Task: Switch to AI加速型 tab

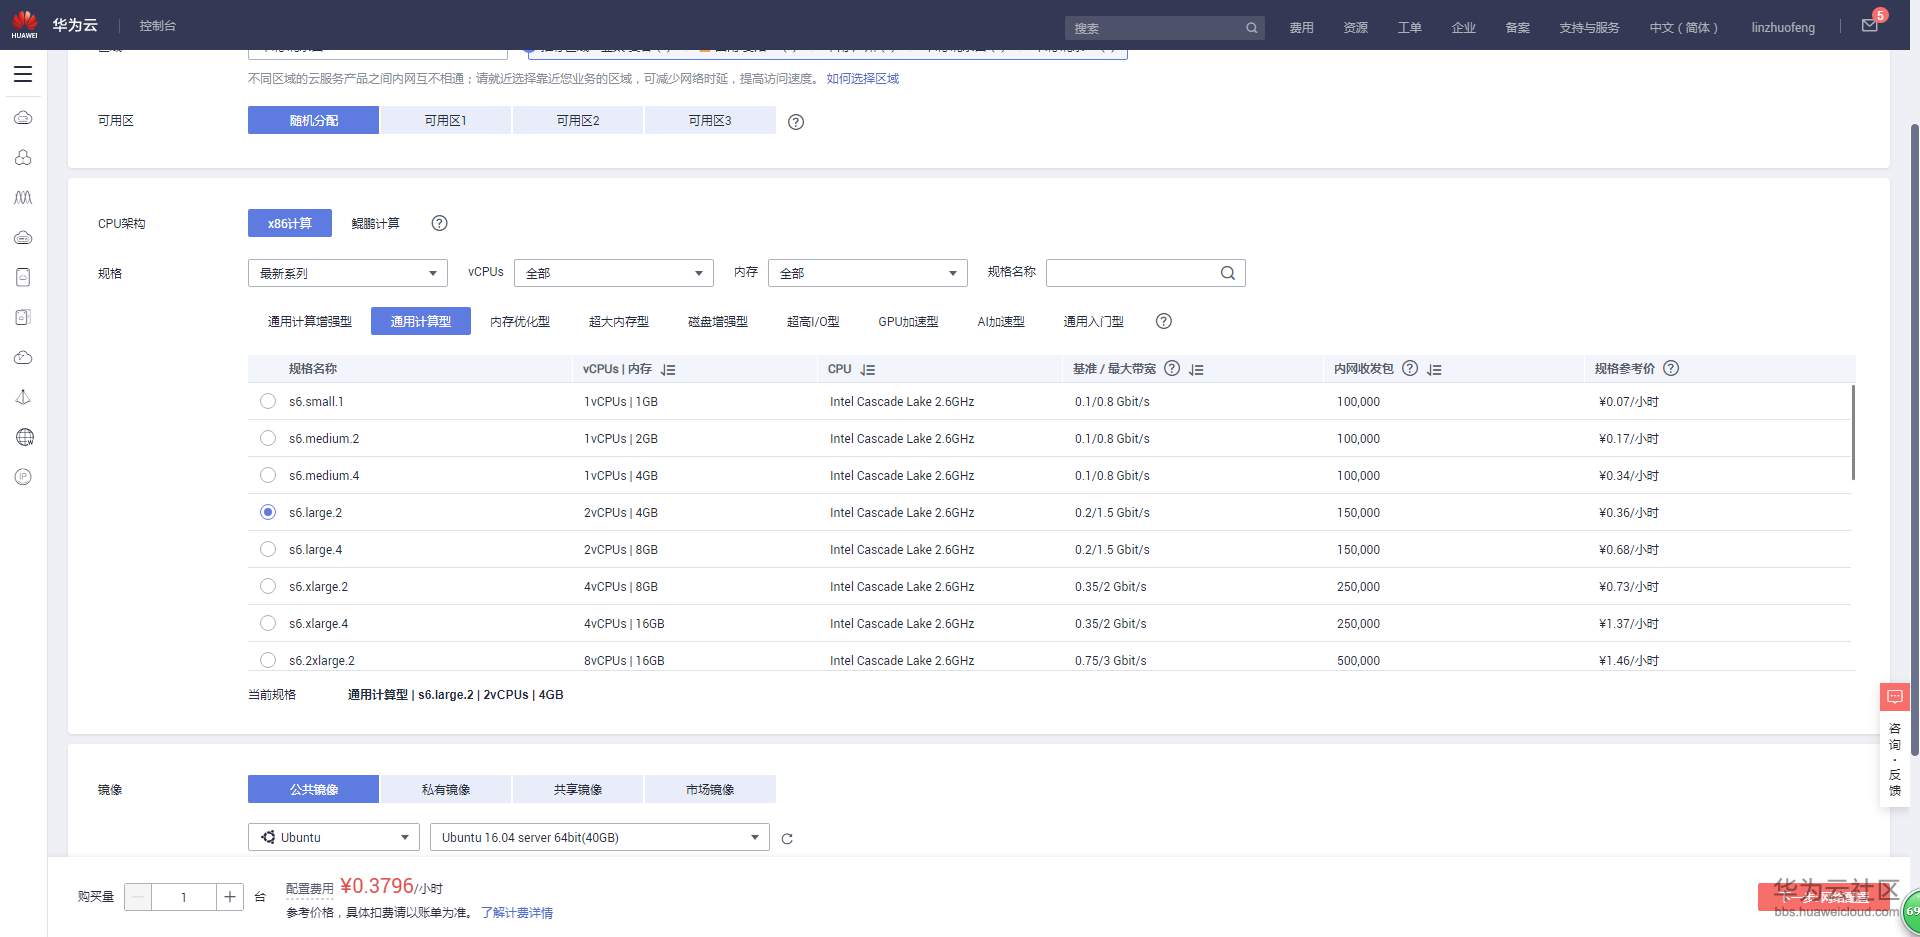Action: (x=1001, y=321)
